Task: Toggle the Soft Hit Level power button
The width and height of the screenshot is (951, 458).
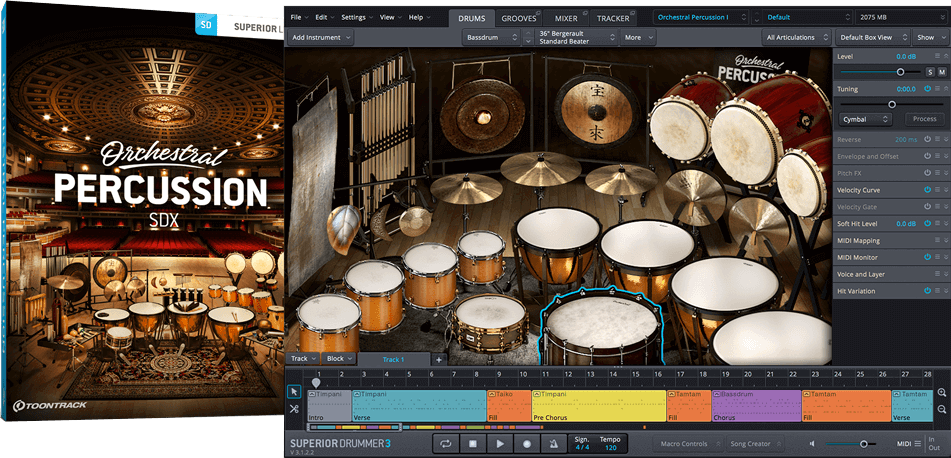Action: [927, 224]
